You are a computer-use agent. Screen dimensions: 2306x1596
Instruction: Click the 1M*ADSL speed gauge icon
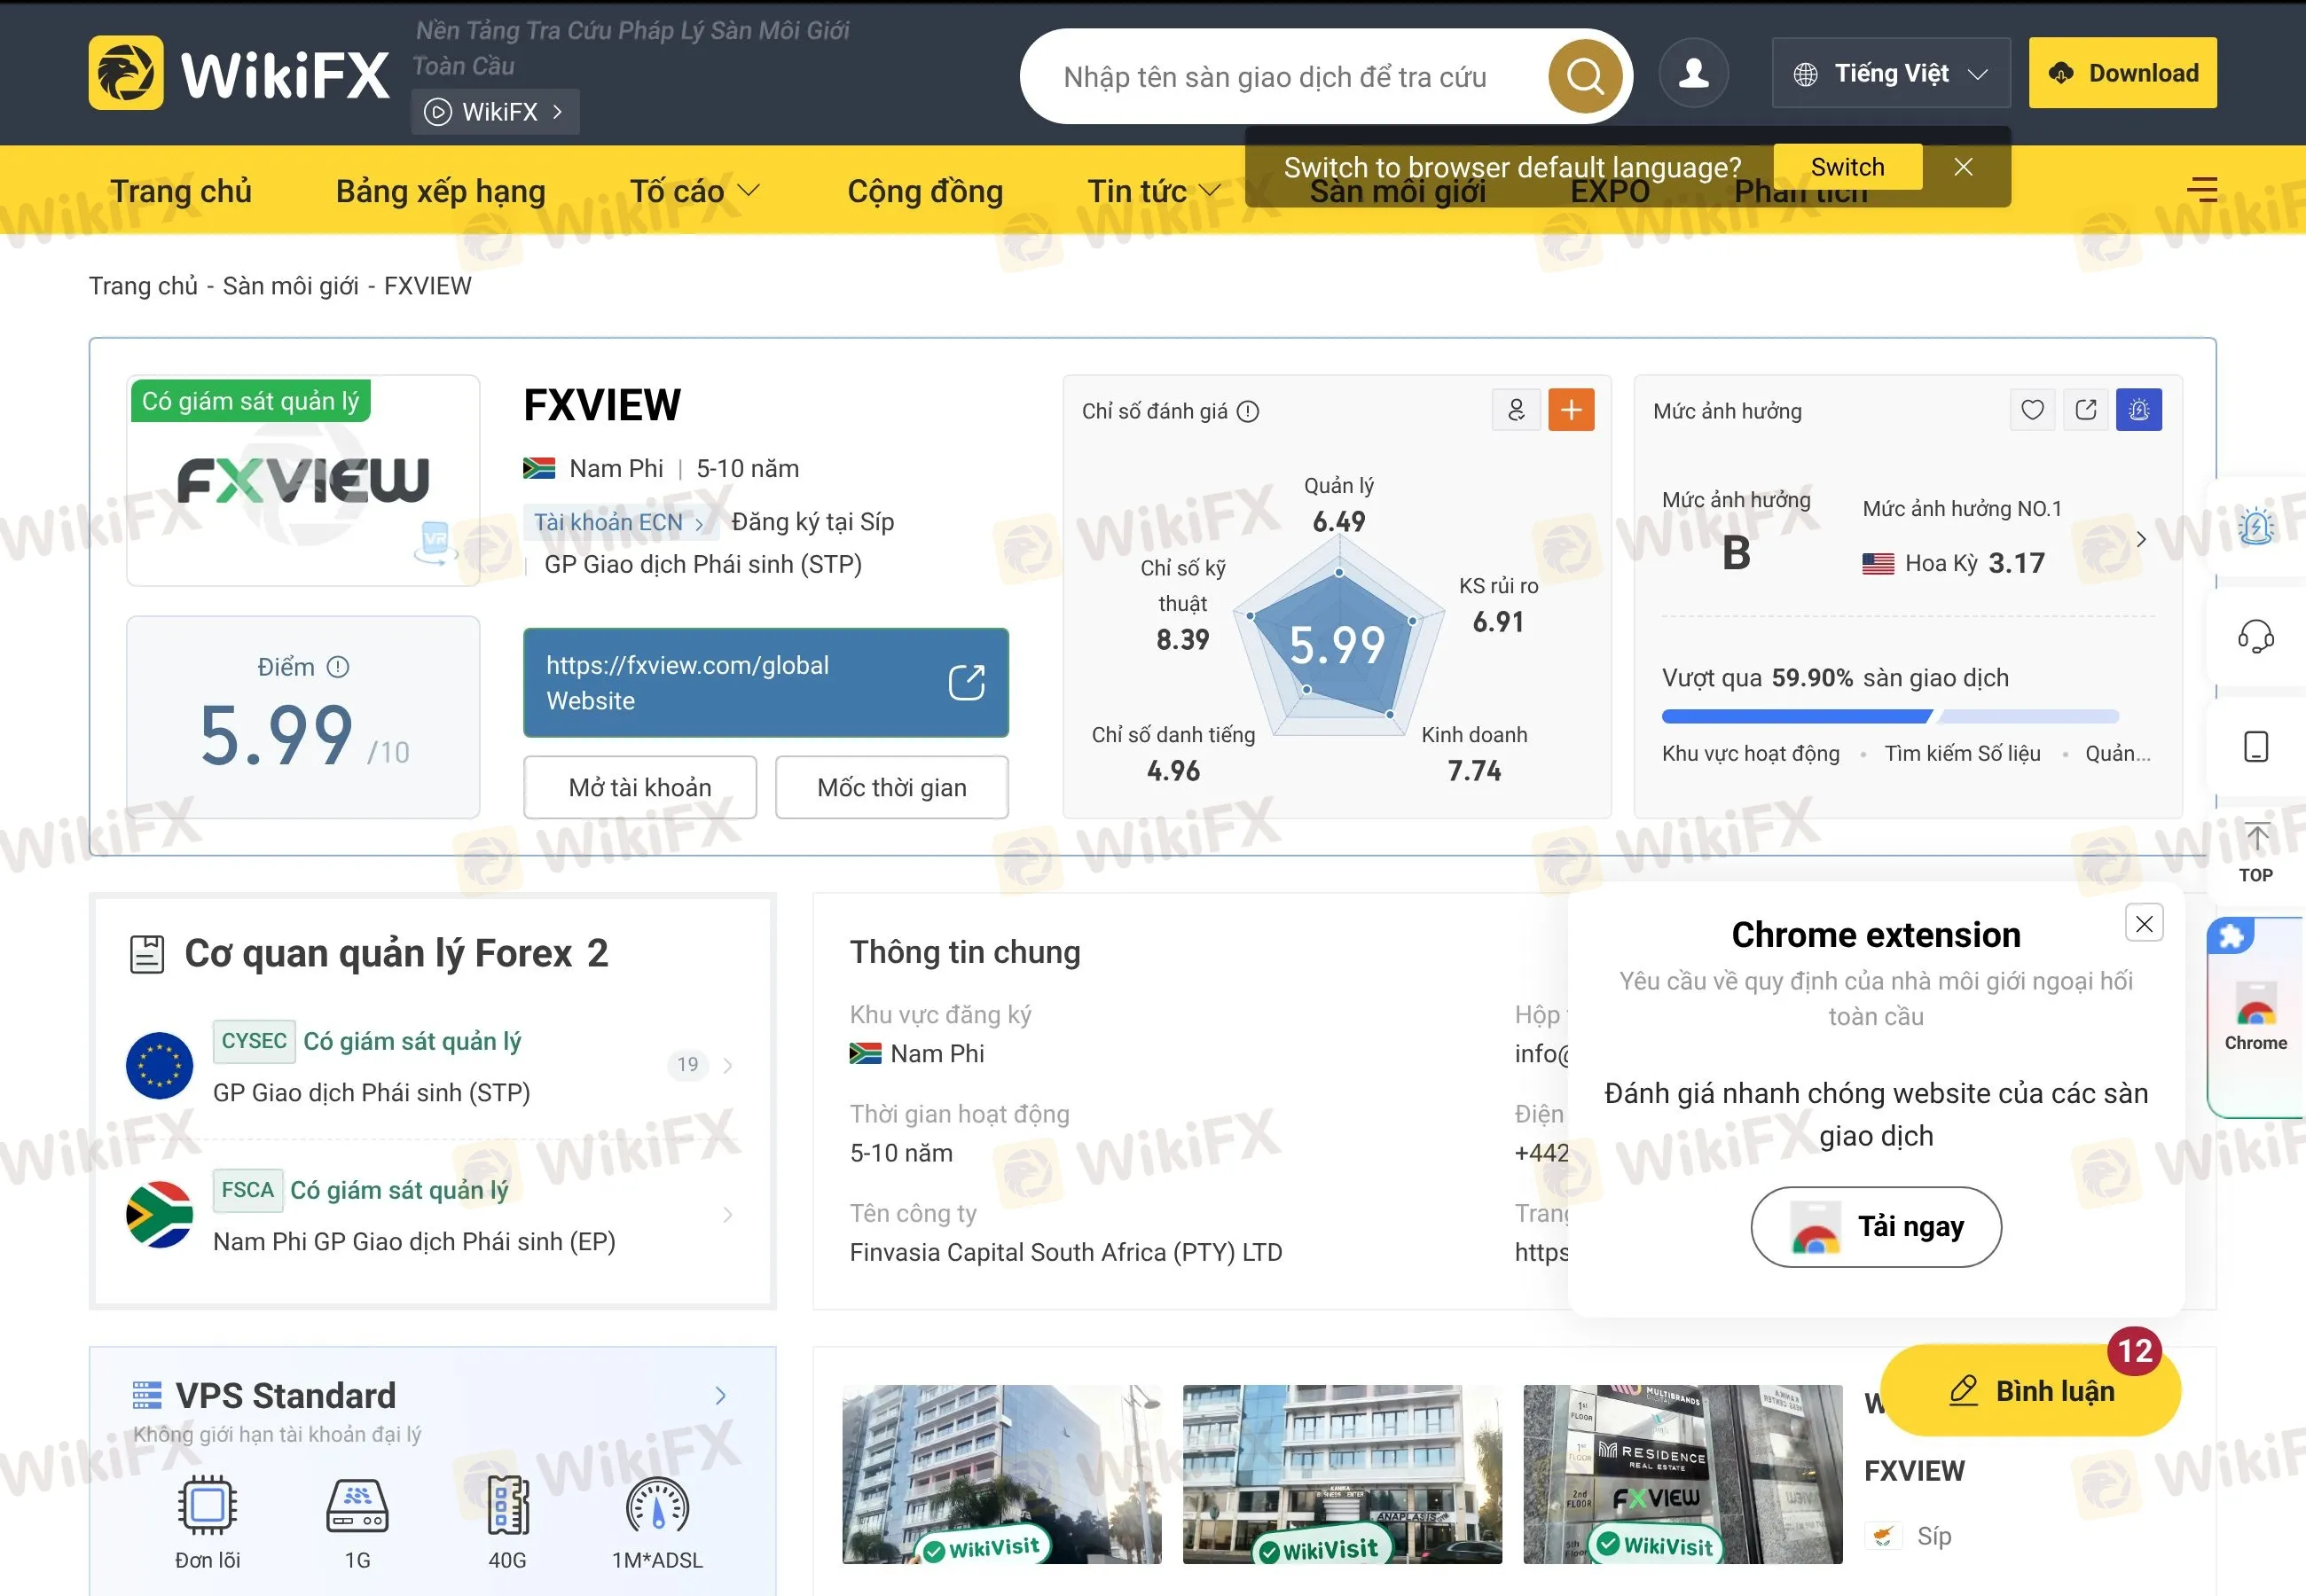tap(657, 1505)
